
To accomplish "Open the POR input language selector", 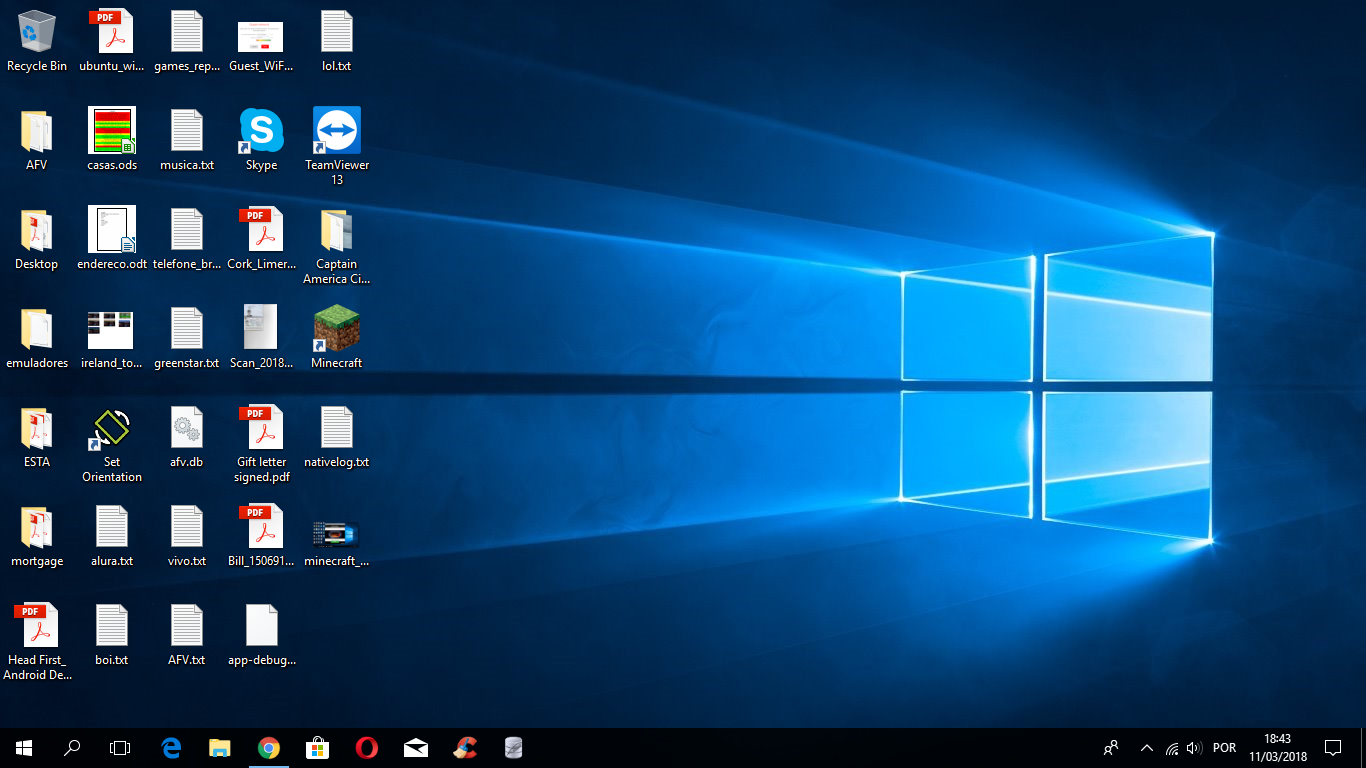I will pyautogui.click(x=1224, y=748).
